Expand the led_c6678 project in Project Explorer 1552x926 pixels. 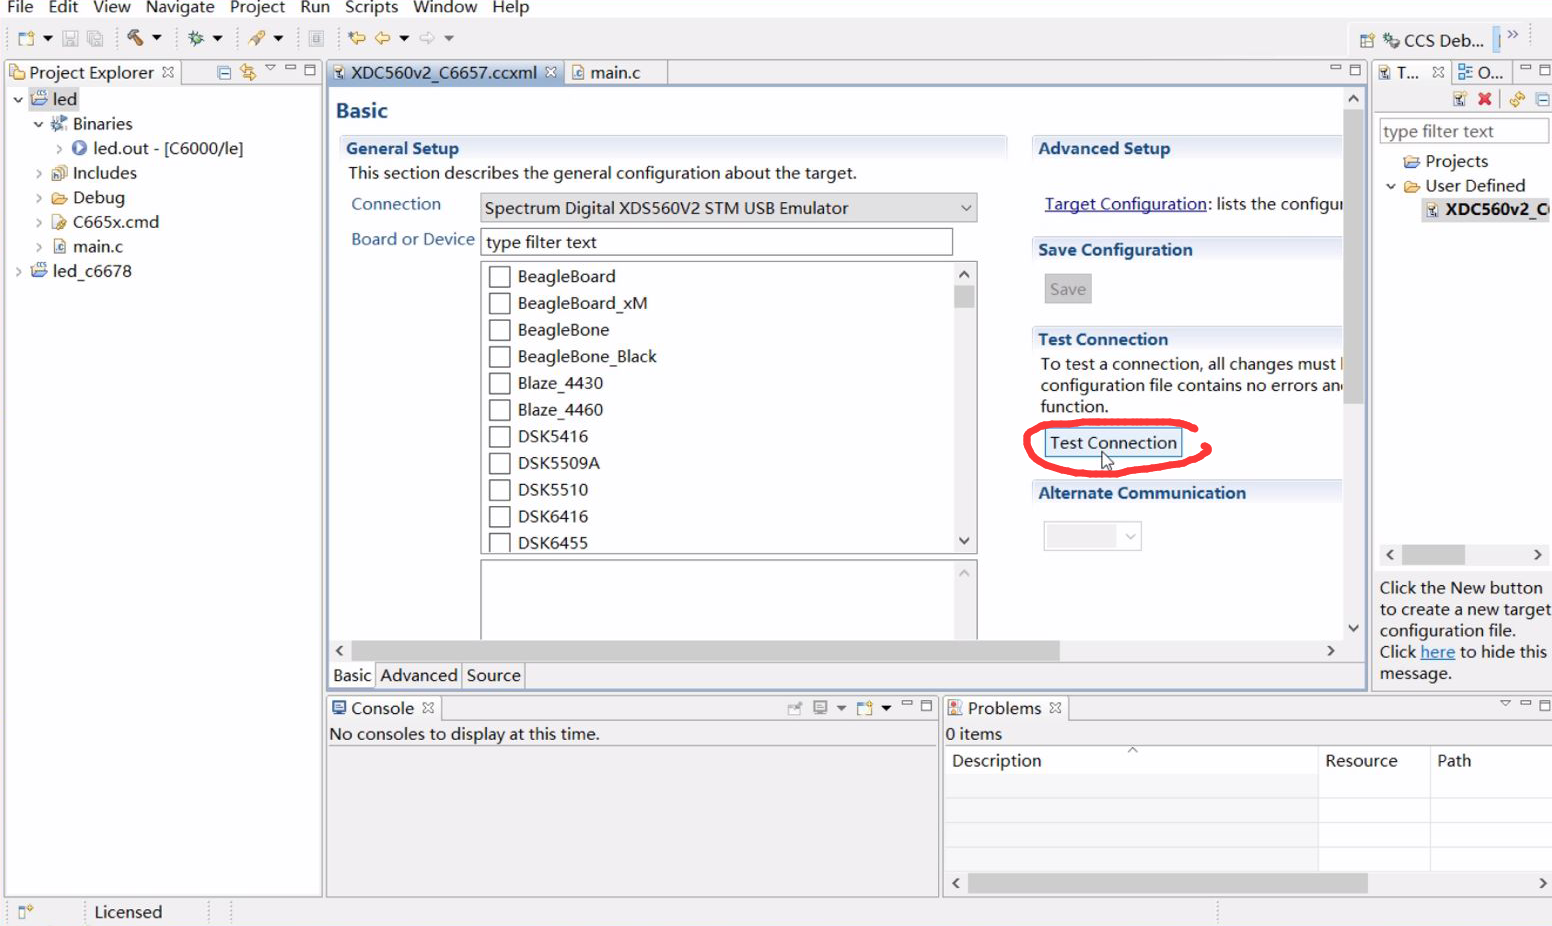18,270
